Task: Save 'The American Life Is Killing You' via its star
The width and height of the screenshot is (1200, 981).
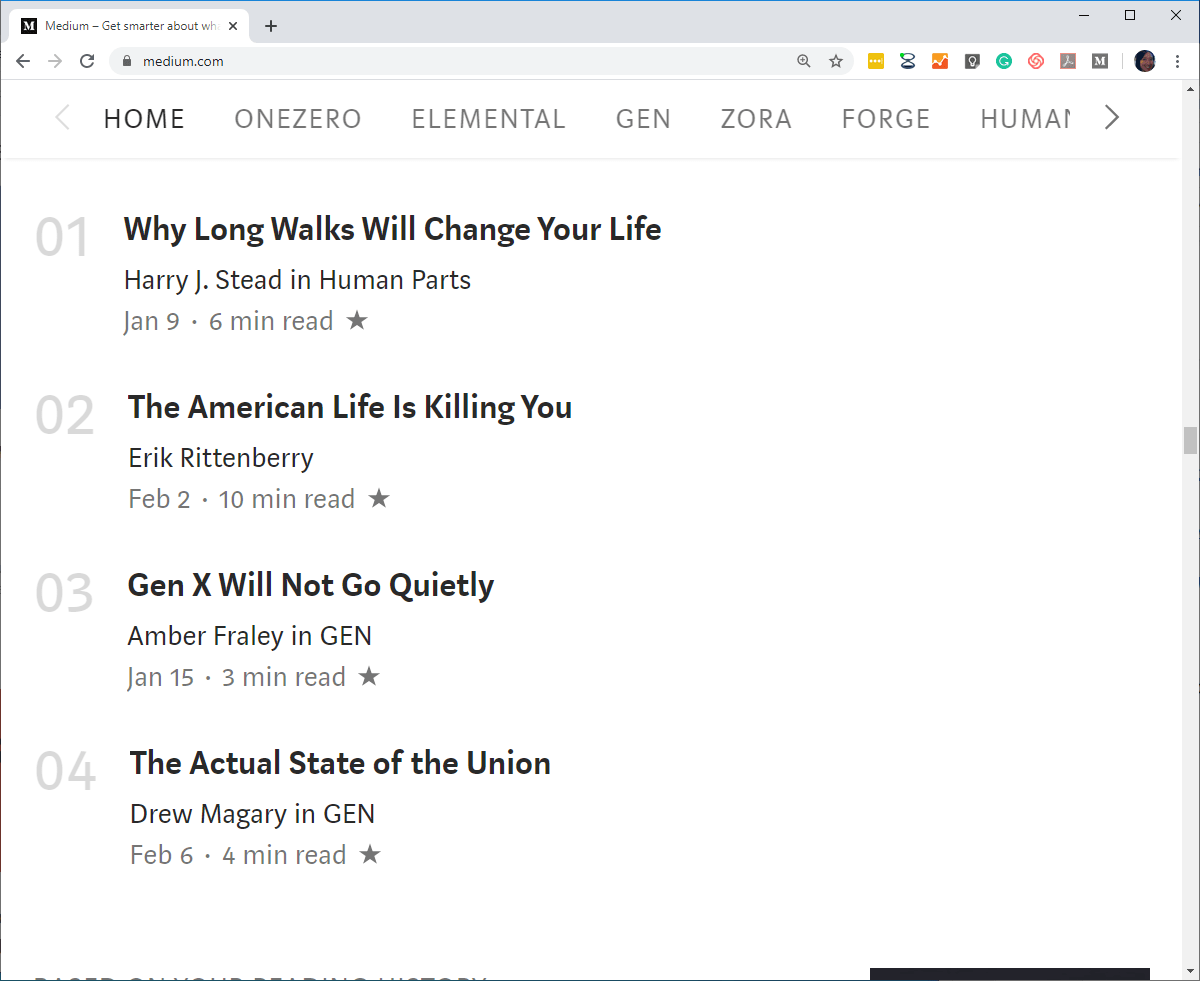Action: tap(379, 498)
